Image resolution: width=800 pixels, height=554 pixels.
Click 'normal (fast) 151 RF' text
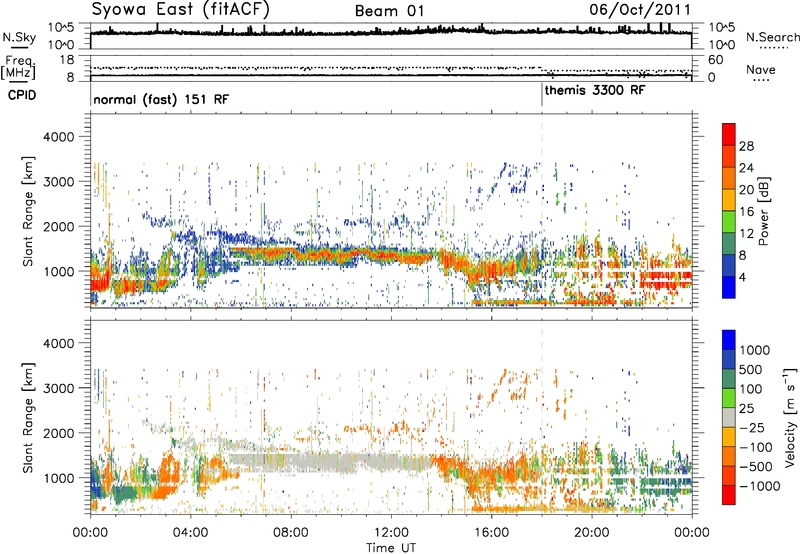click(161, 99)
